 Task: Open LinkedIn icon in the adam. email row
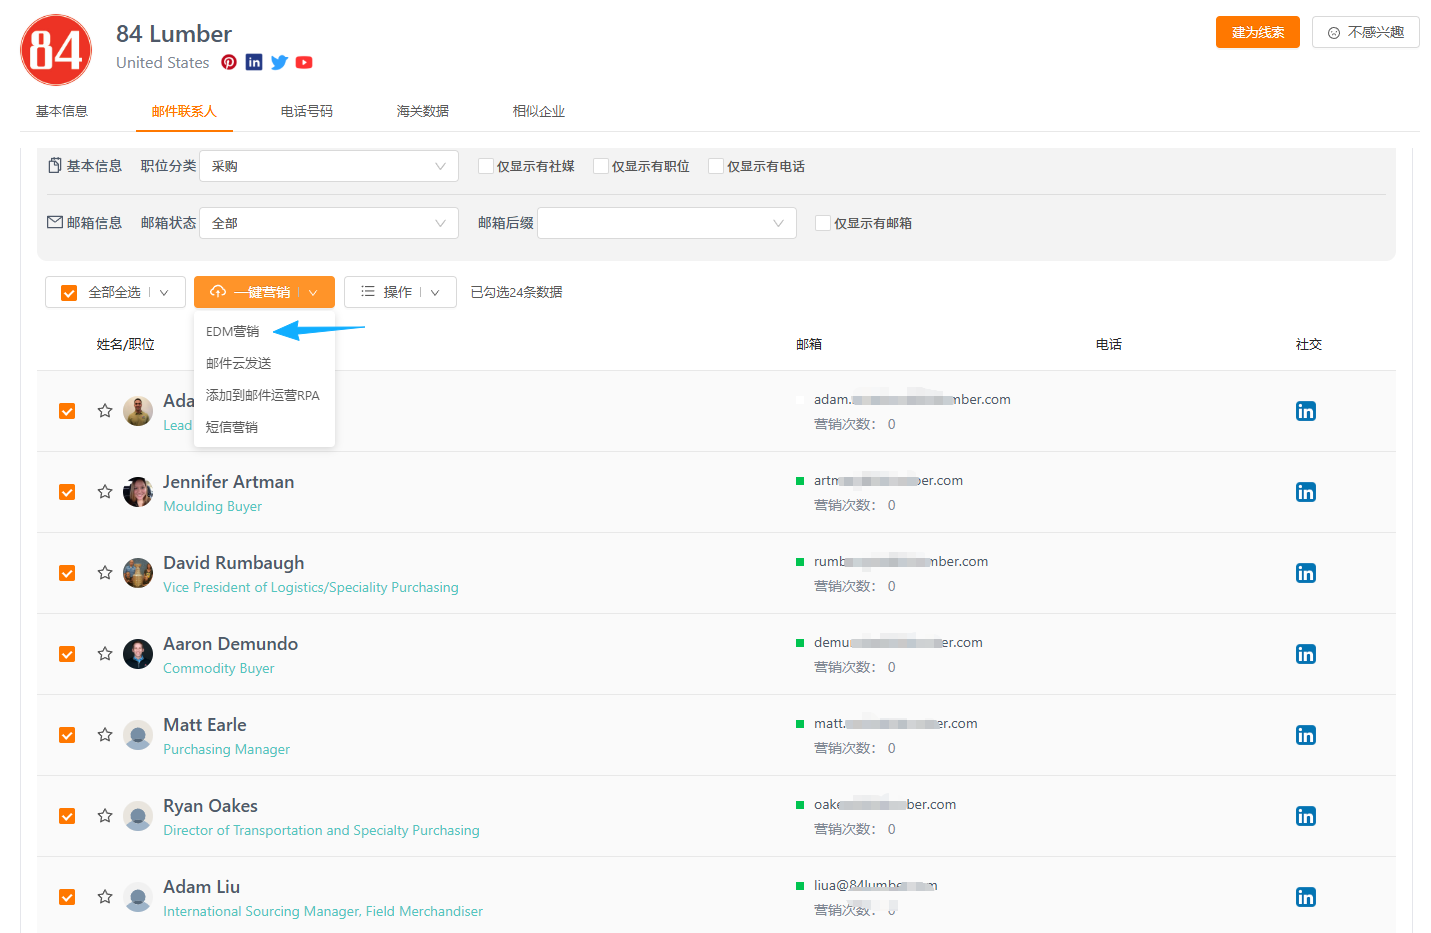1306,411
